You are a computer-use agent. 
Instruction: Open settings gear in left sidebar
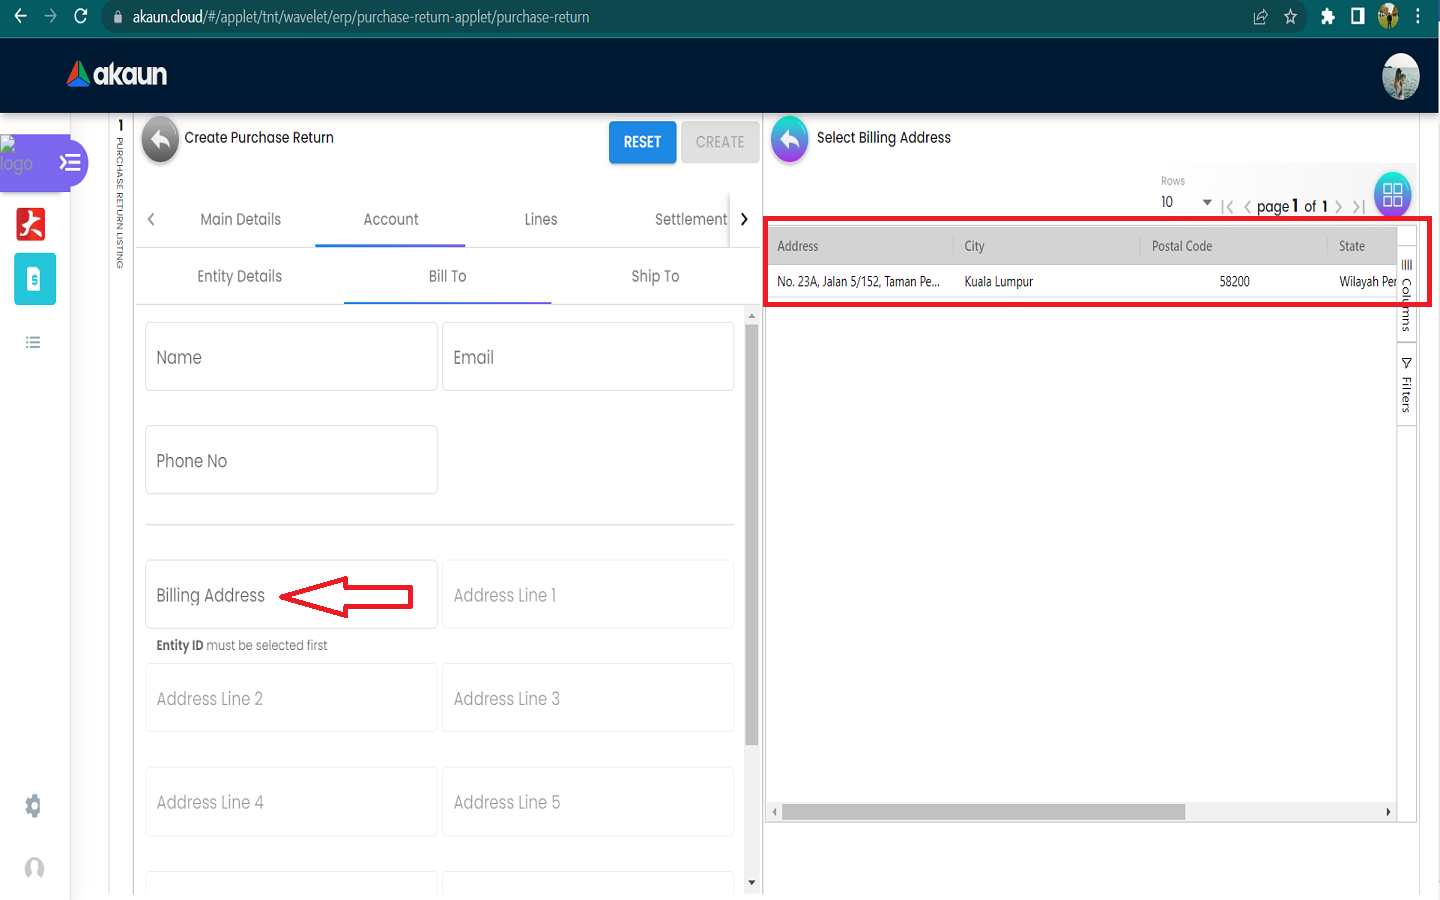tap(33, 806)
